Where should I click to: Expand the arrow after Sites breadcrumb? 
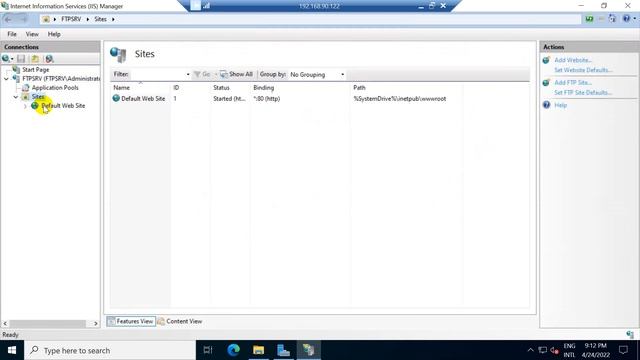(x=113, y=19)
